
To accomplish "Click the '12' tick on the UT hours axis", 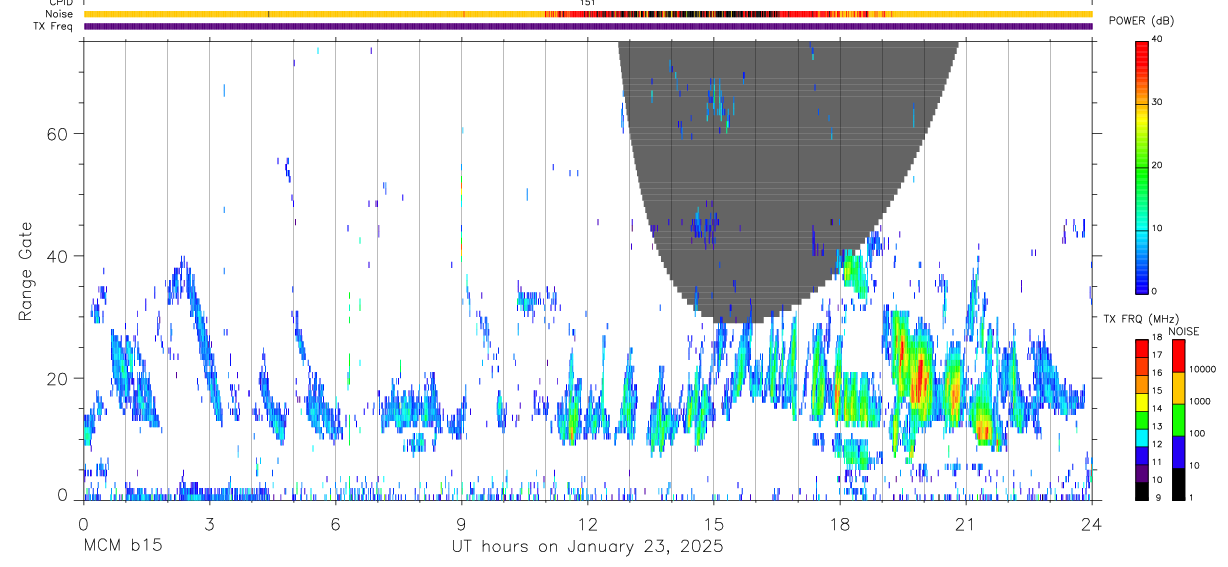I will 587,522.
